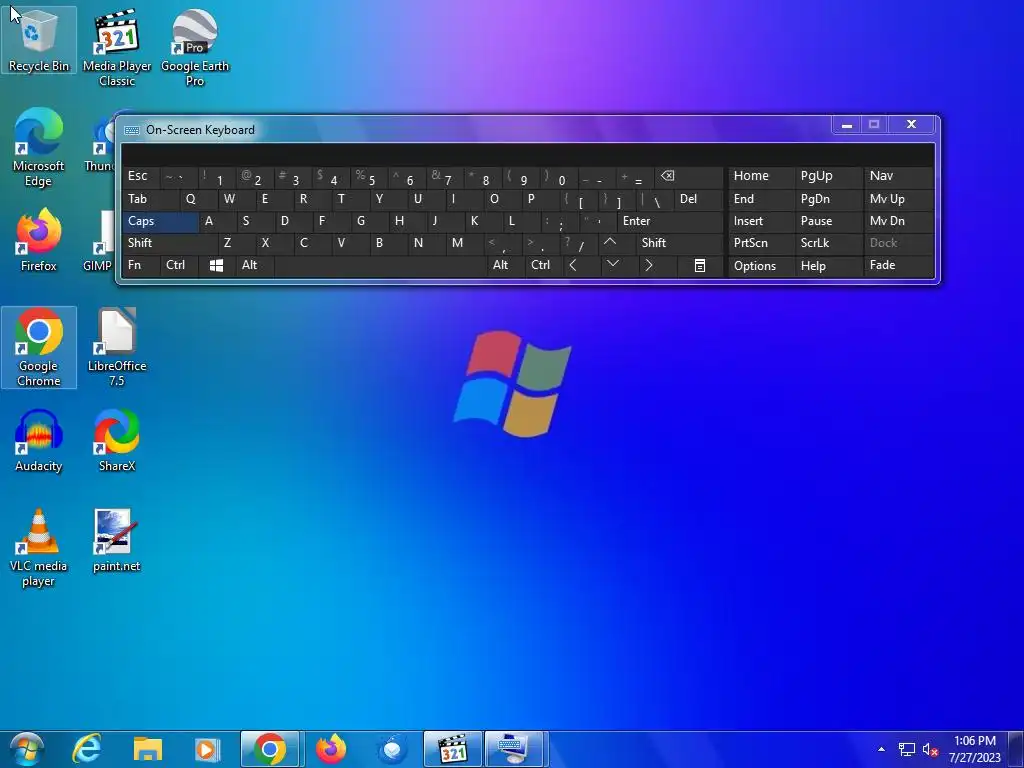
Task: Click the Pause key on keyboard
Action: point(829,221)
